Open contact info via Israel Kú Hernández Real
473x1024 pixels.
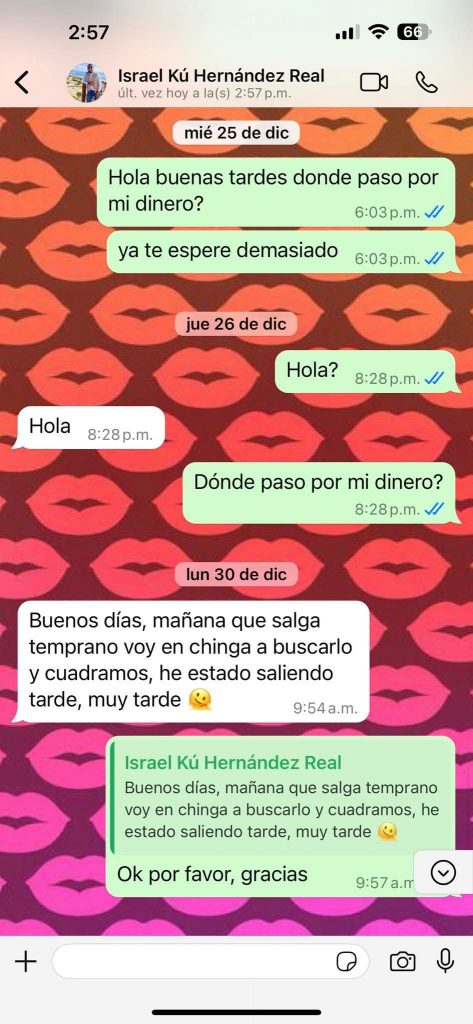point(221,76)
